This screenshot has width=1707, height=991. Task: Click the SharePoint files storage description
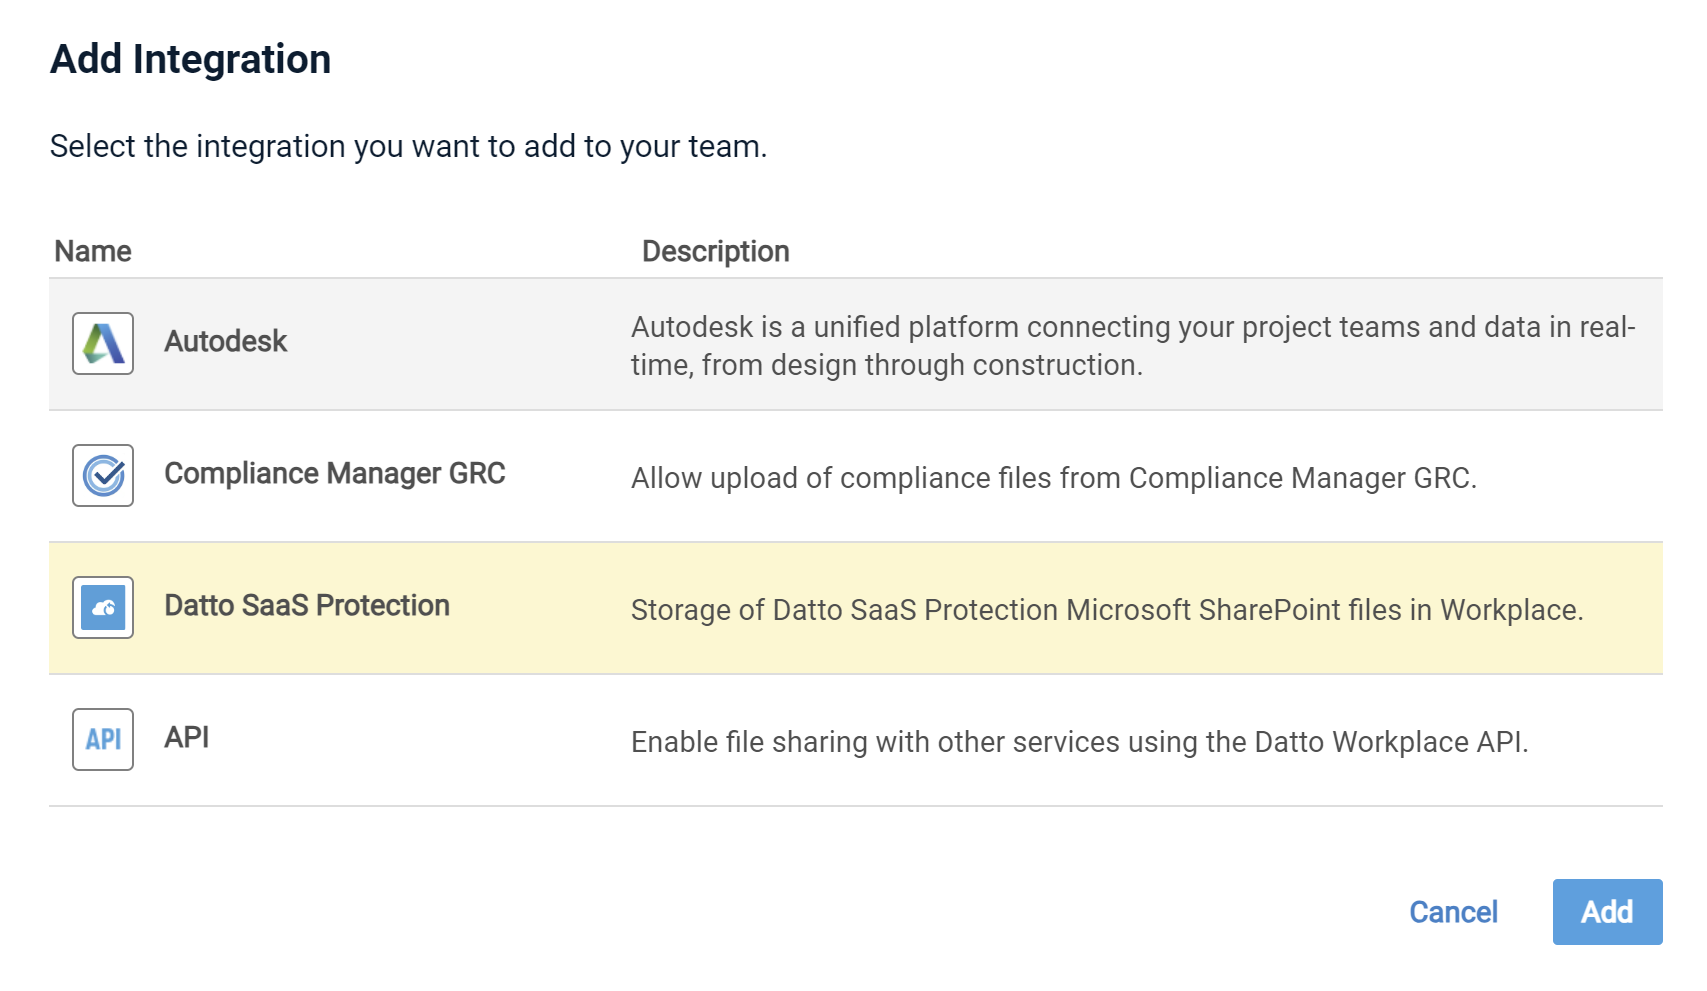pyautogui.click(x=1106, y=610)
